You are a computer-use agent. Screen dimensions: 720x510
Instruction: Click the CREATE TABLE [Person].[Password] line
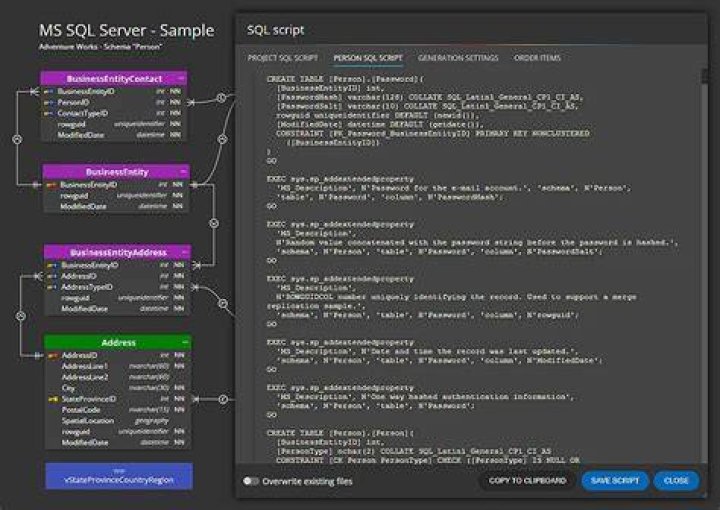[345, 79]
